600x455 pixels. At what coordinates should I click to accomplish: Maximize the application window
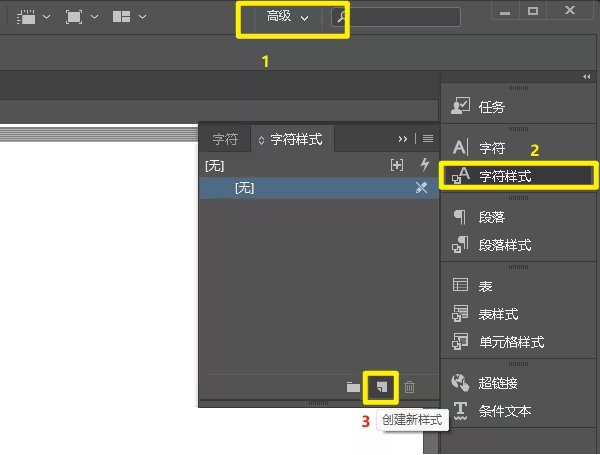pos(533,11)
